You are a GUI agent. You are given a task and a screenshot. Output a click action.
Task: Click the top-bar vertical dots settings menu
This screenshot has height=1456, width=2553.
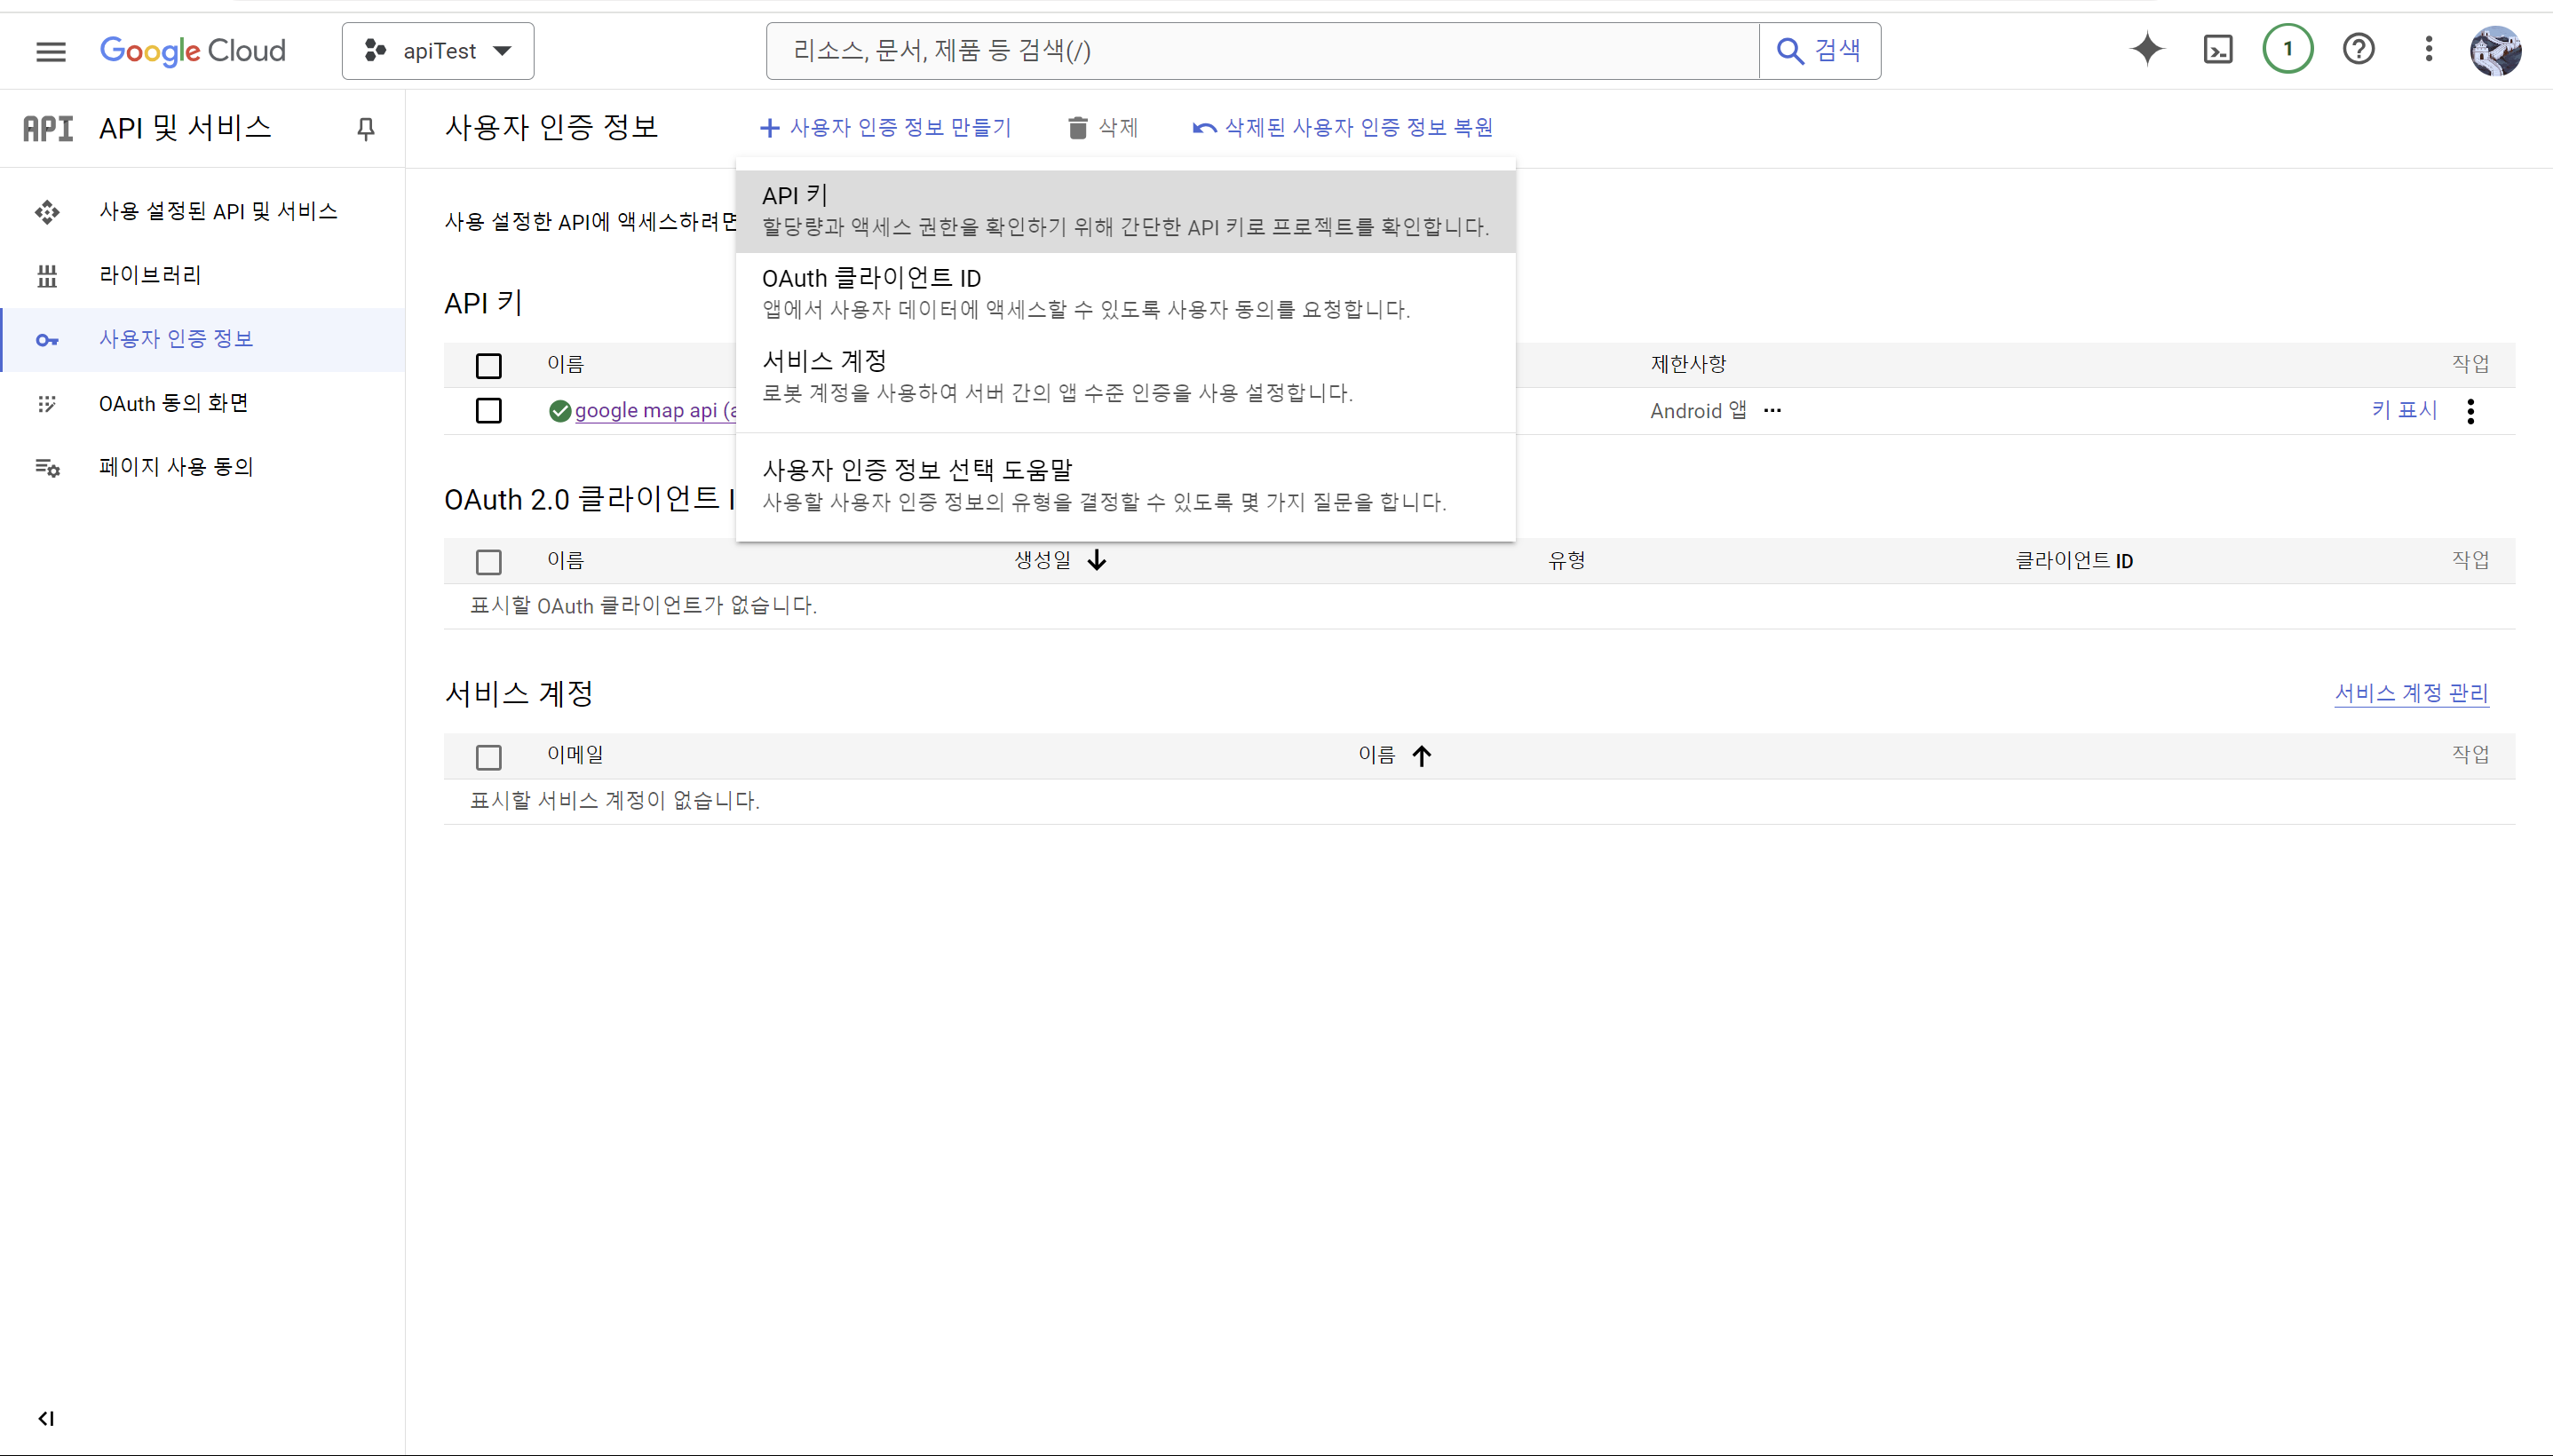click(x=2428, y=49)
